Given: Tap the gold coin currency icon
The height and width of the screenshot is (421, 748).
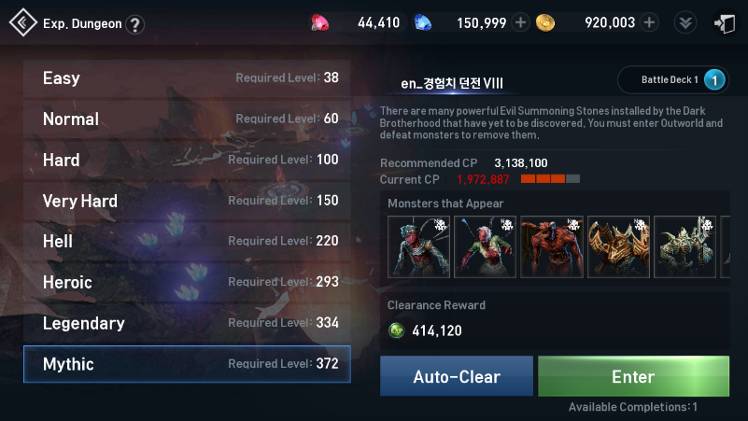Looking at the screenshot, I should (x=545, y=23).
